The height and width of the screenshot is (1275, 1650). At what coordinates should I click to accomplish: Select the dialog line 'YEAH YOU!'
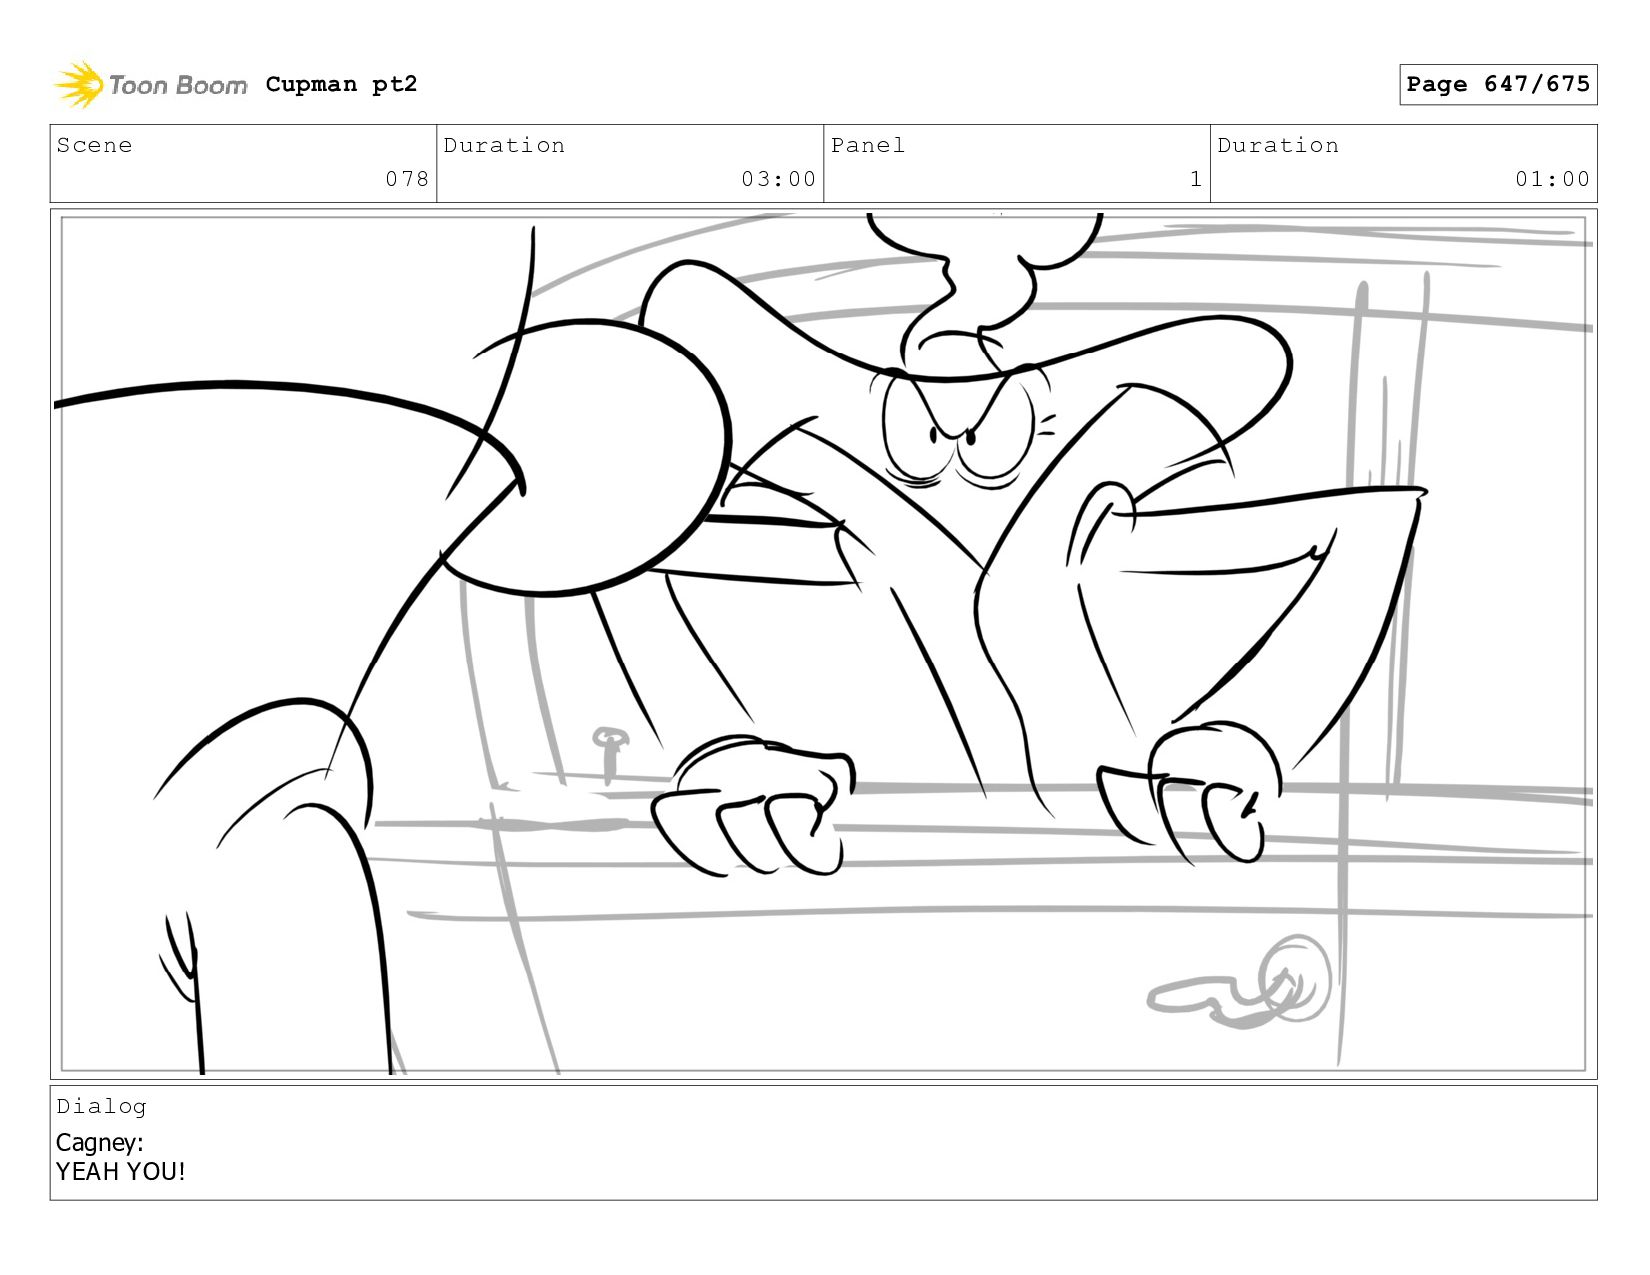(x=121, y=1171)
